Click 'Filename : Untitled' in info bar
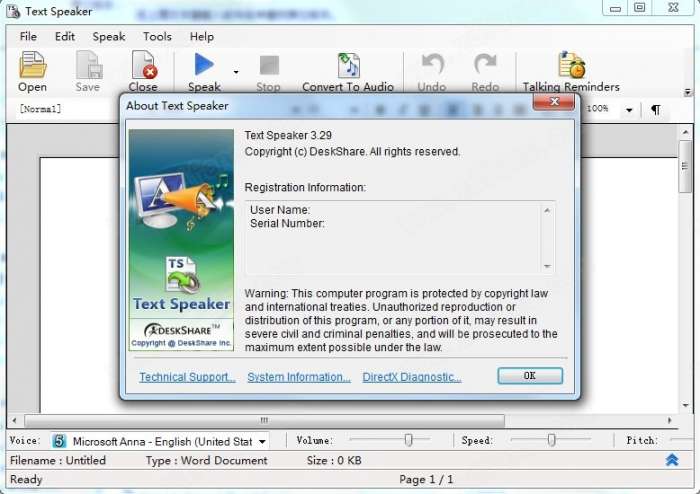This screenshot has width=700, height=494. pyautogui.click(x=58, y=460)
